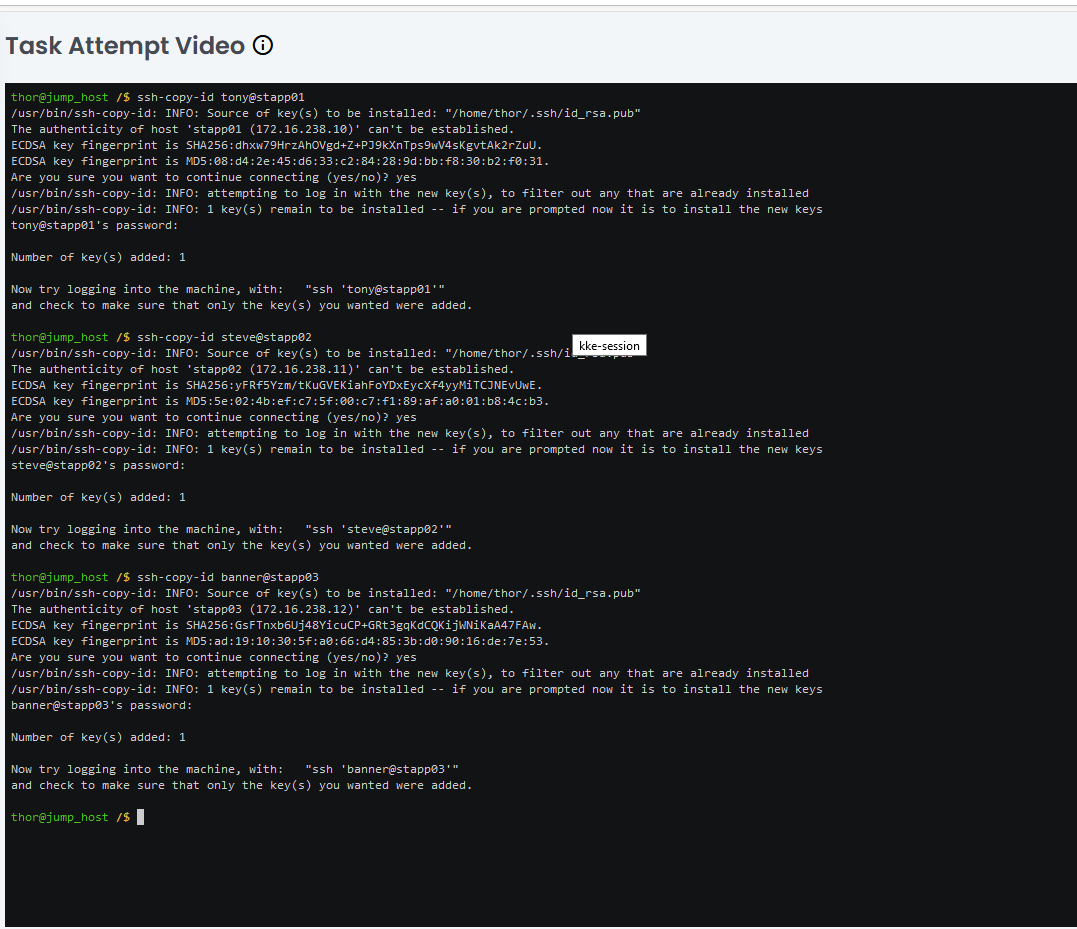The height and width of the screenshot is (929, 1077).
Task: Click the SHA256 fingerprint line for stapp01
Action: [x=277, y=145]
